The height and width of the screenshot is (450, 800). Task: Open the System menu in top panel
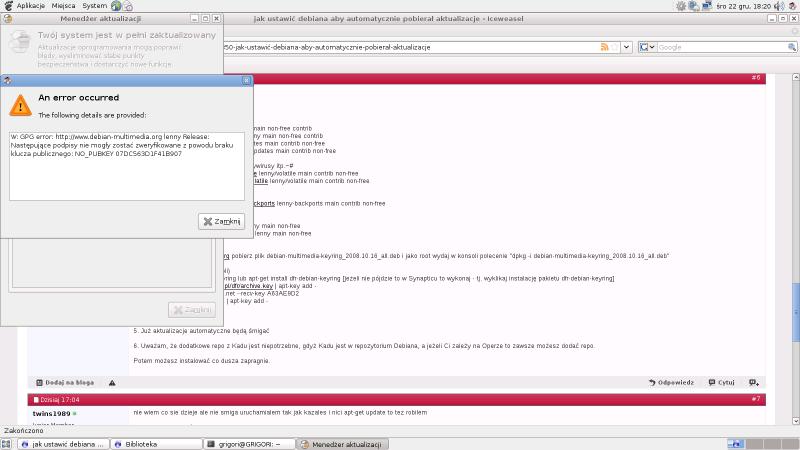(x=94, y=6)
